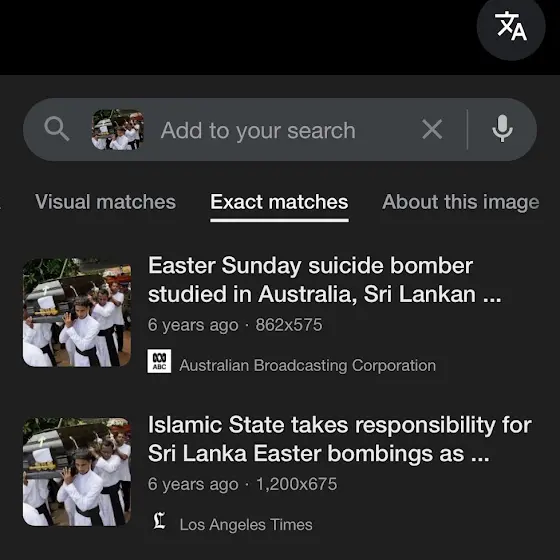
Task: Click "6 years ago" under first result
Action: [193, 325]
